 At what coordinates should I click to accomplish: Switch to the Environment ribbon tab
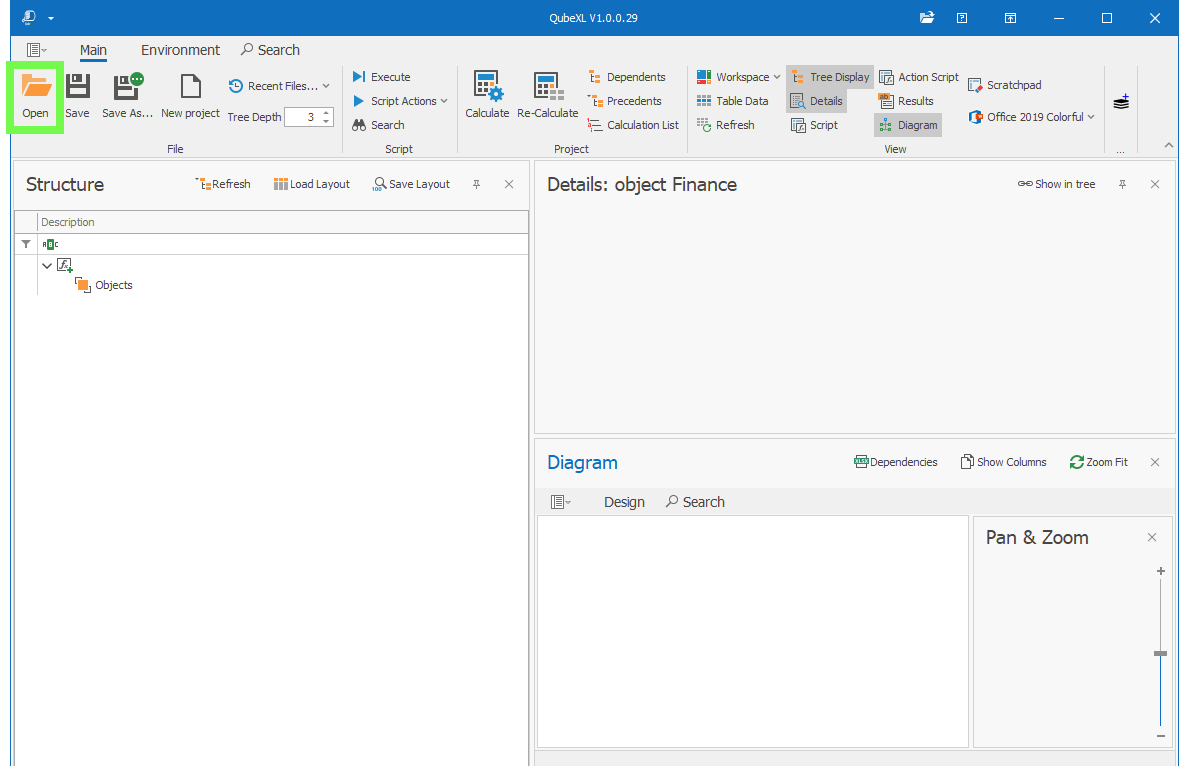pos(180,50)
